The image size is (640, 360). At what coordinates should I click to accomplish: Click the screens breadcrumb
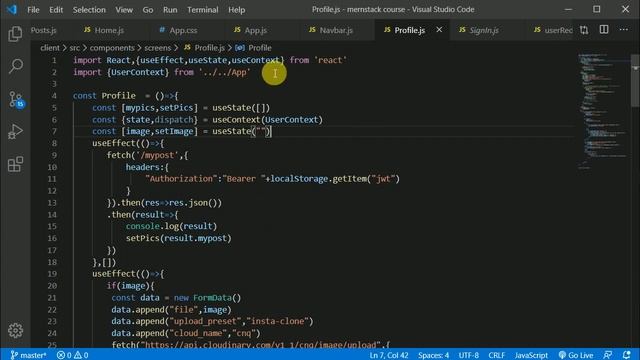[158, 48]
